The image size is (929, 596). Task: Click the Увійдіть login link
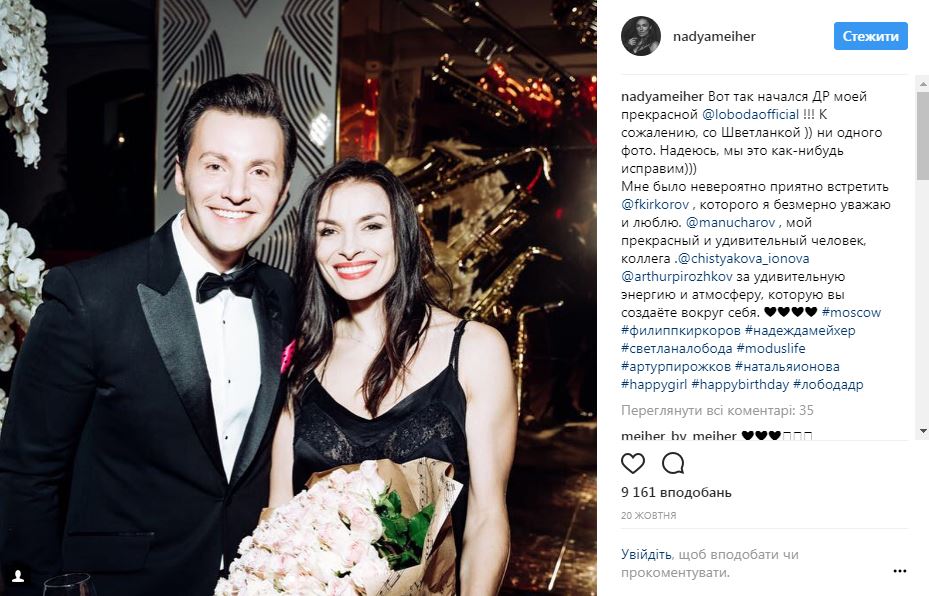coord(646,555)
